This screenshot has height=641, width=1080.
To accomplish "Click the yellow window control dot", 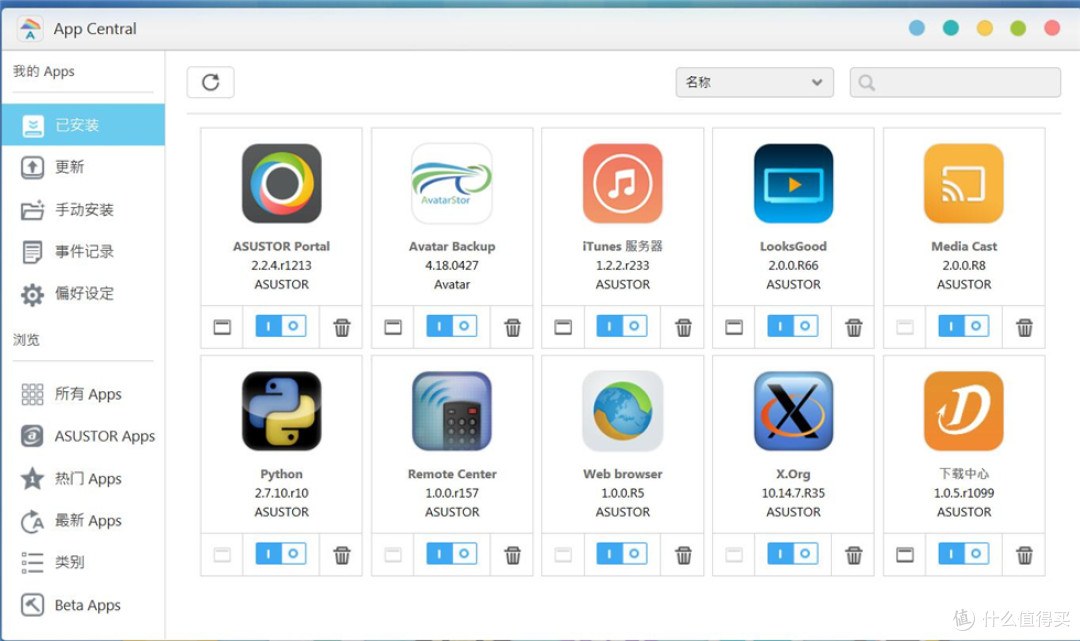I will (984, 28).
